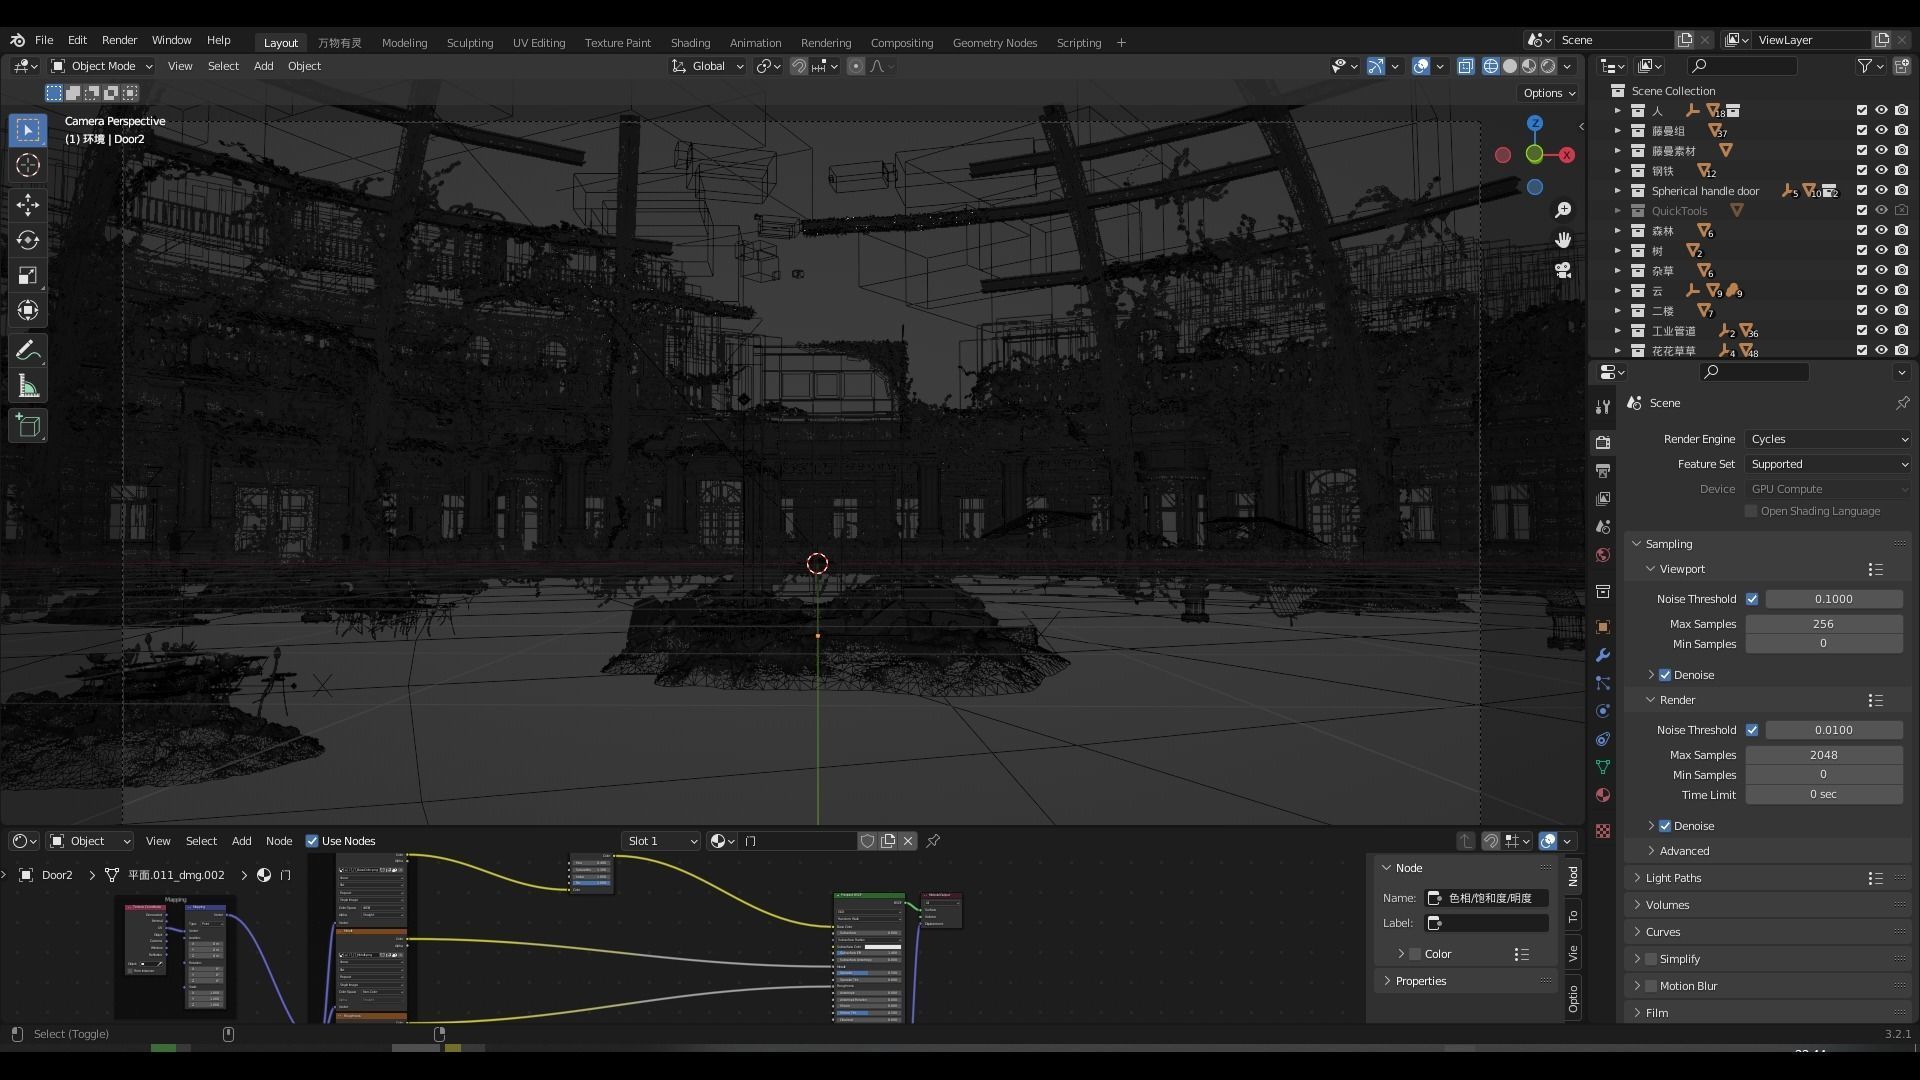Disable the Use Nodes checkbox

coord(312,841)
